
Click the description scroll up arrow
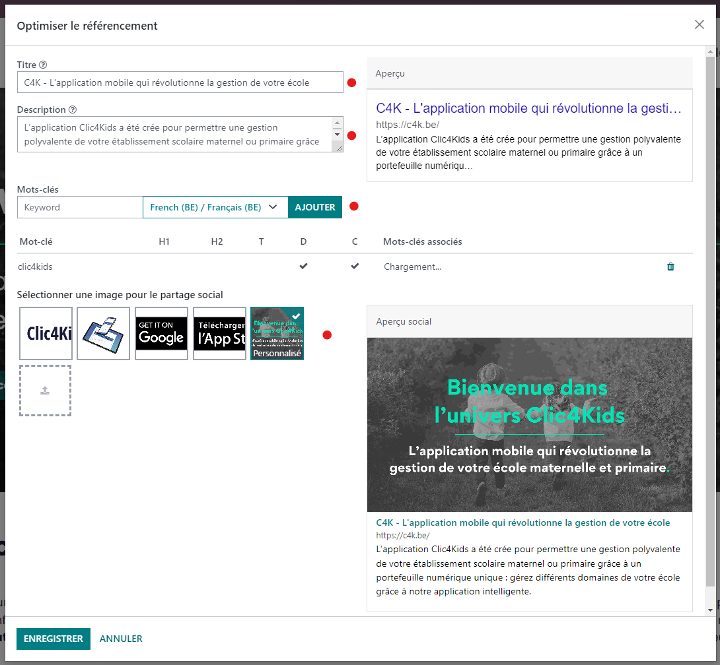(x=337, y=123)
